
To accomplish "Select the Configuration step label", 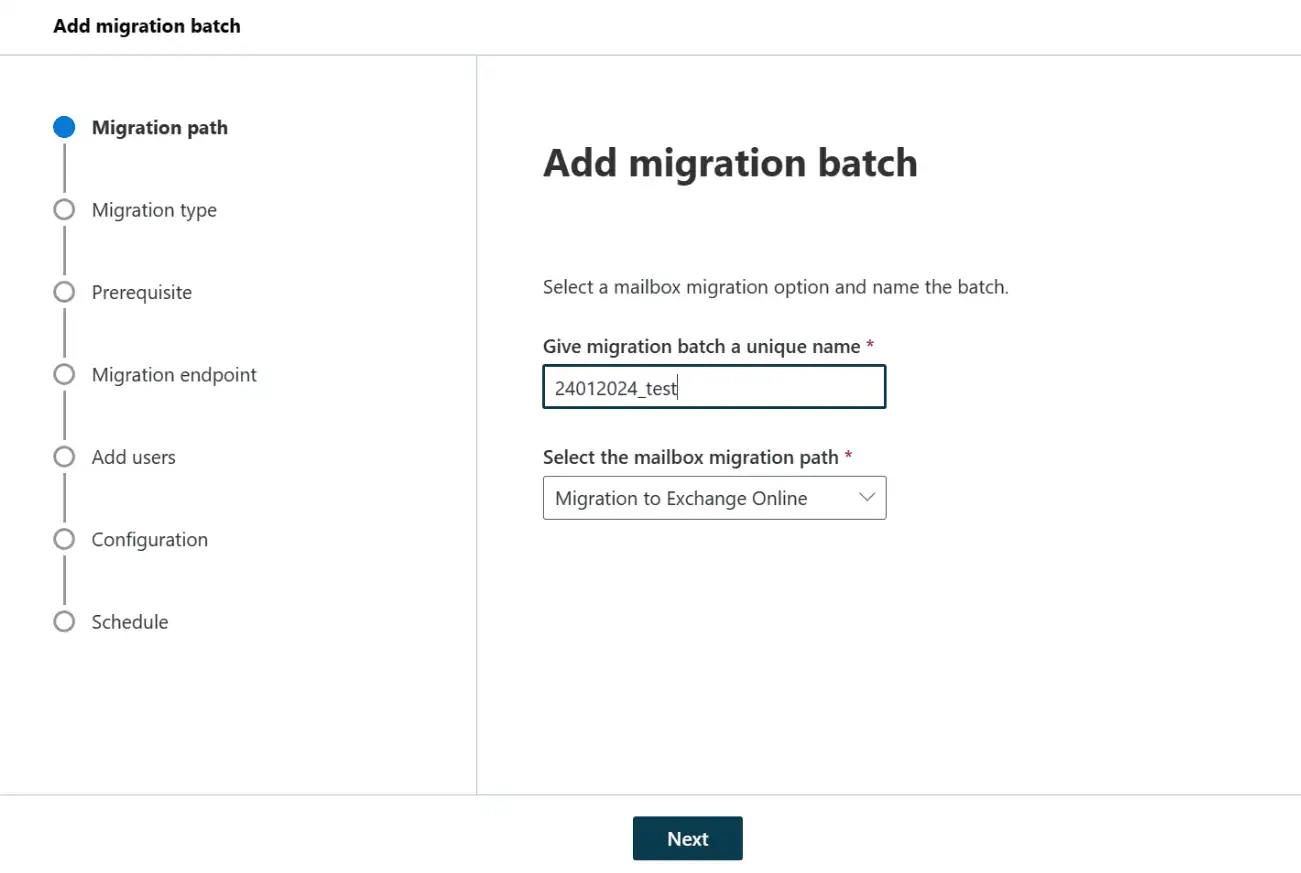I will click(150, 540).
